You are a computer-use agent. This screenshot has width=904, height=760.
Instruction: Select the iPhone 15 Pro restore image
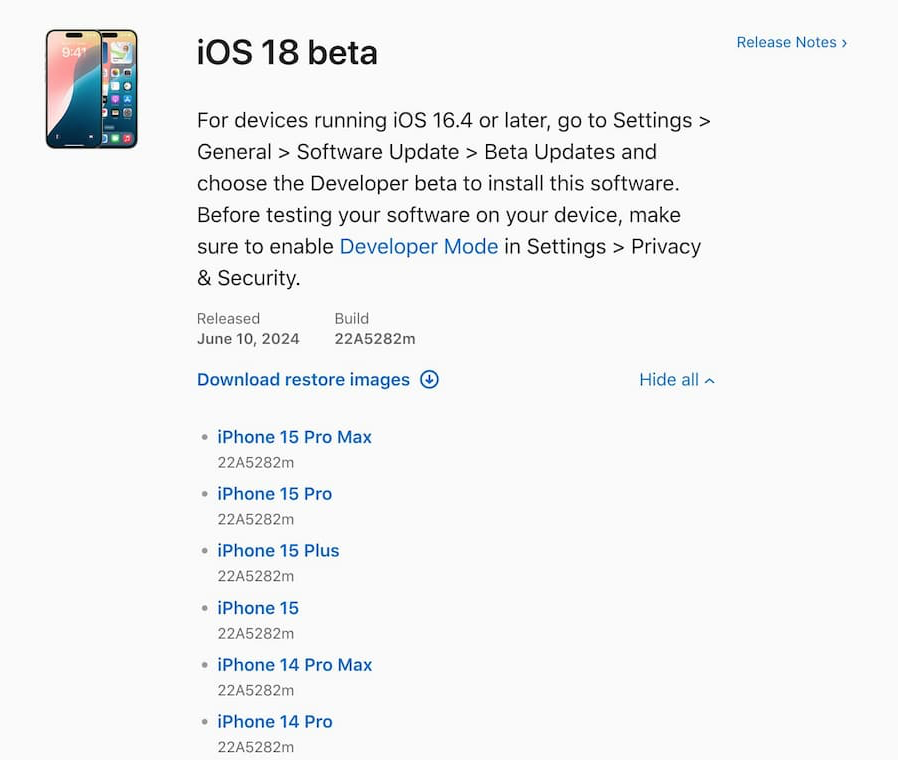click(274, 494)
